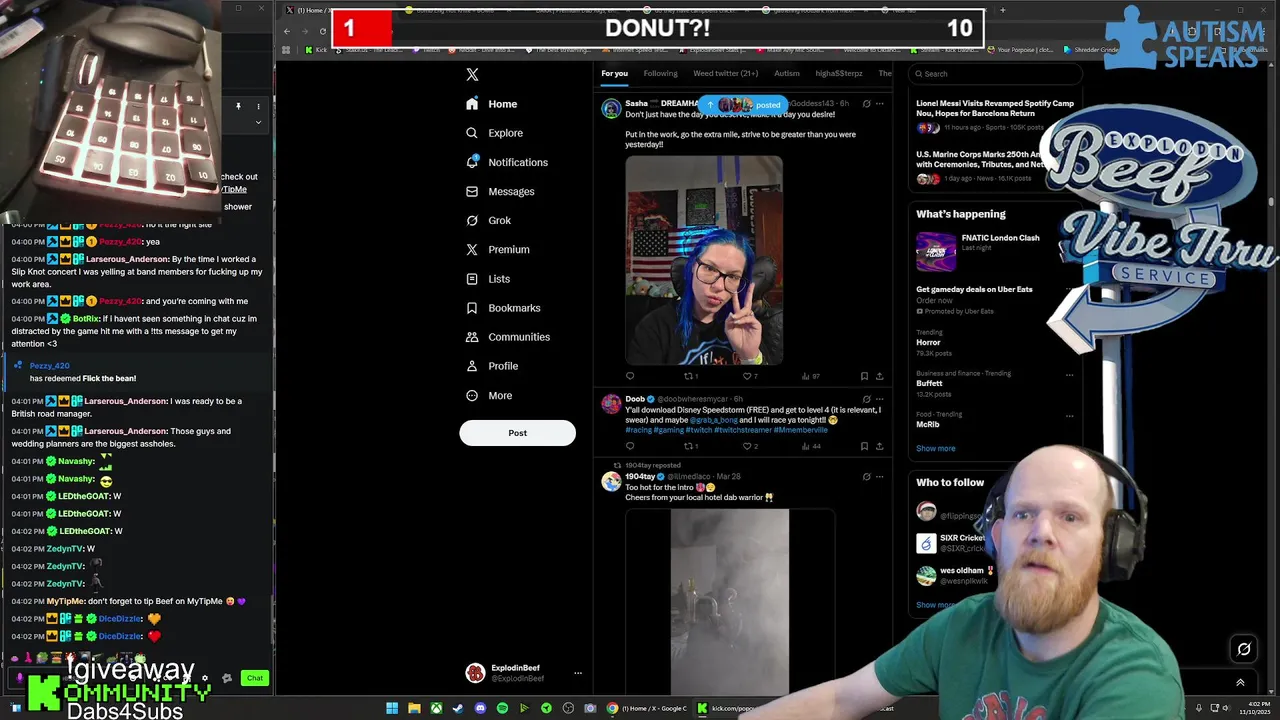This screenshot has height=720, width=1280.
Task: Click the Profile icon in sidebar
Action: (x=472, y=366)
